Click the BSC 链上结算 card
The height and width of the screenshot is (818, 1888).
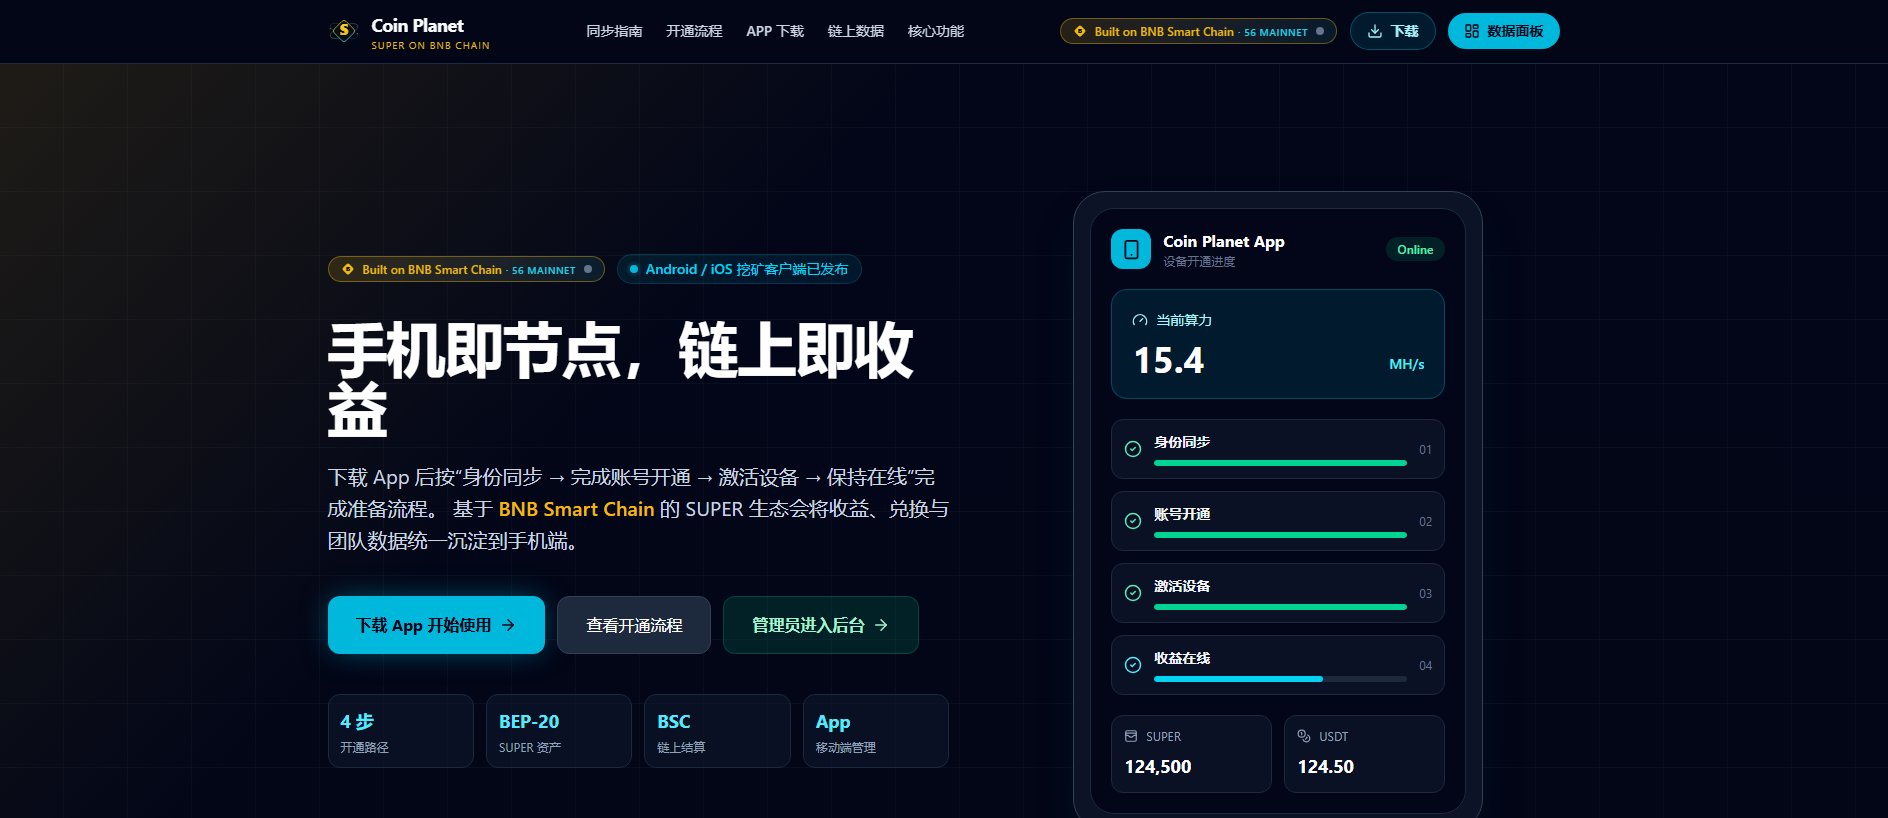coord(717,731)
